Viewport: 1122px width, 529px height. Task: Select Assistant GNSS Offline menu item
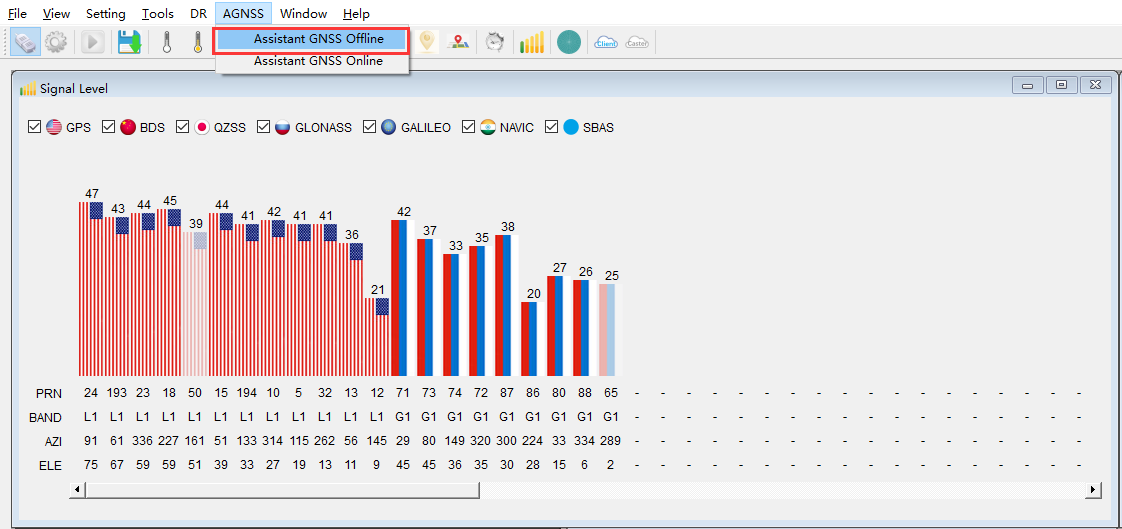(x=318, y=39)
